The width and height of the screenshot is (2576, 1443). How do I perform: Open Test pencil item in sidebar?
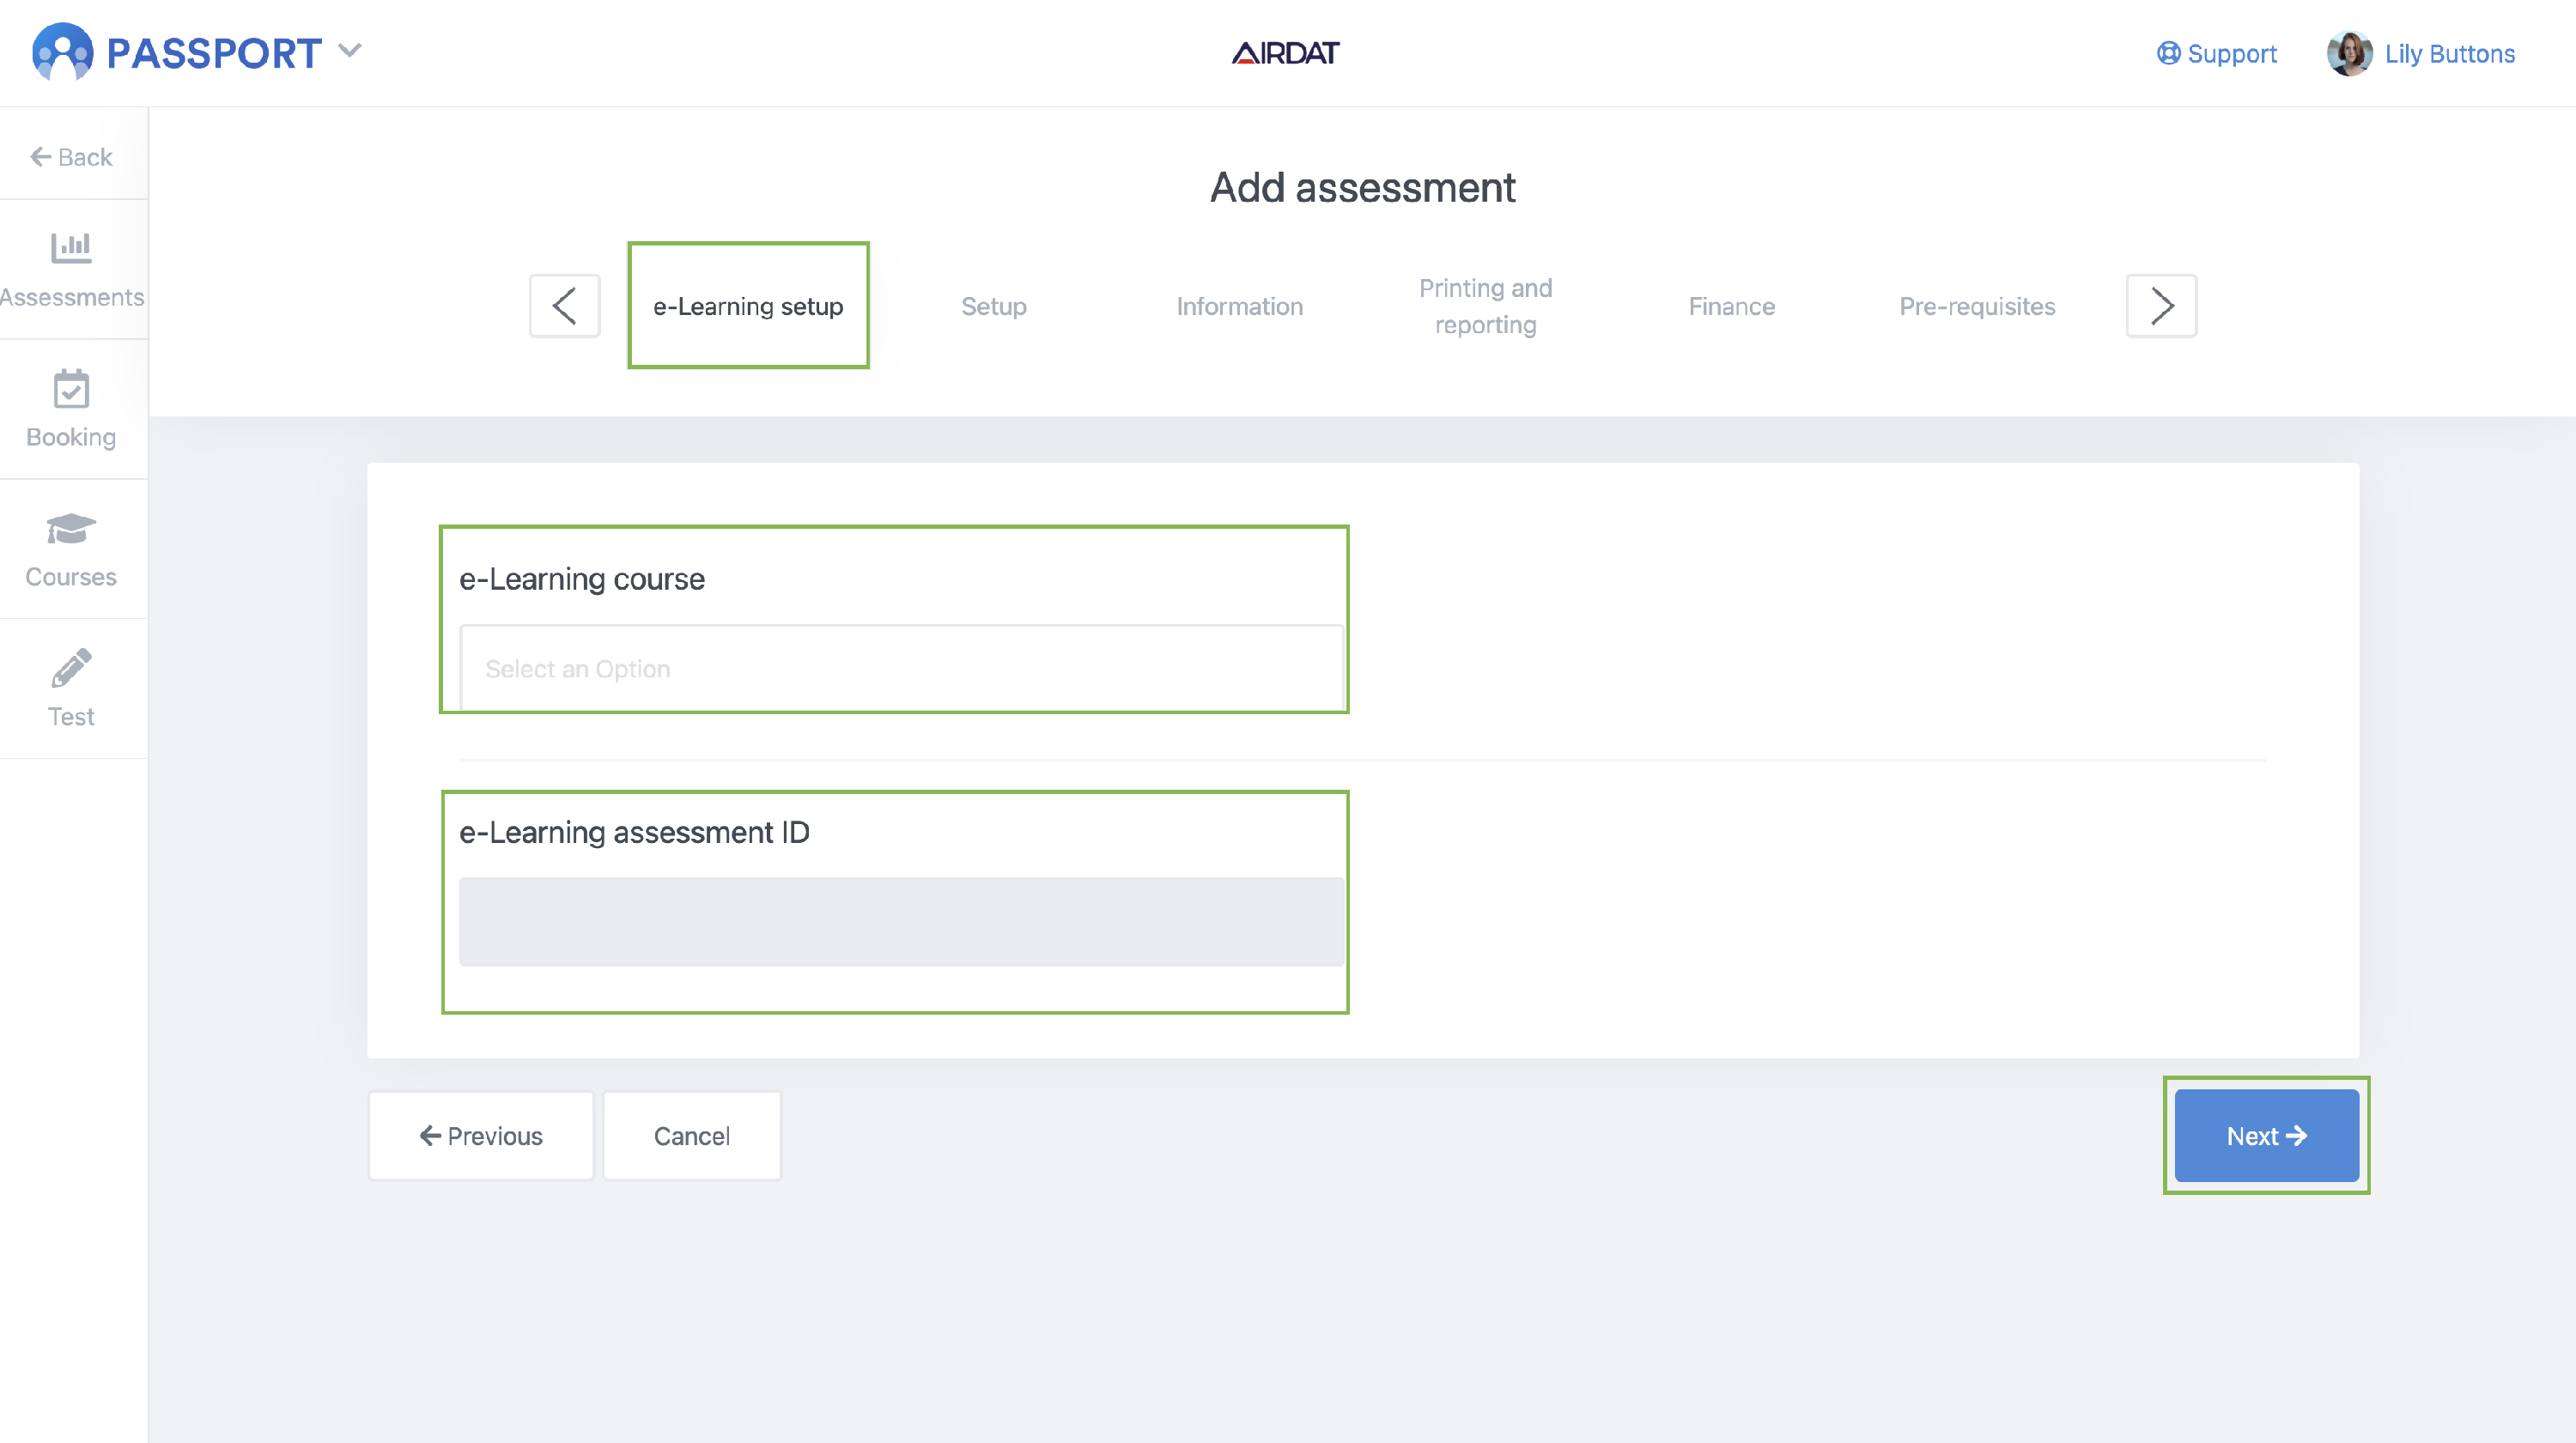pyautogui.click(x=71, y=690)
